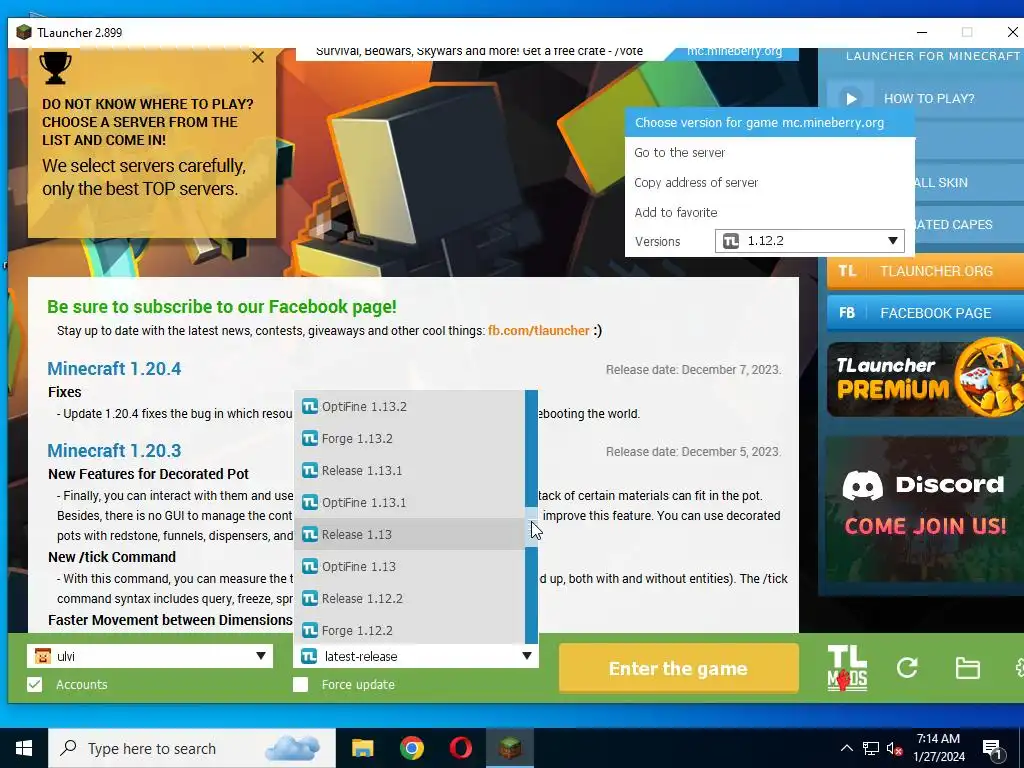Viewport: 1024px width, 768px height.
Task: Click the play icon beside How to Play
Action: [851, 99]
